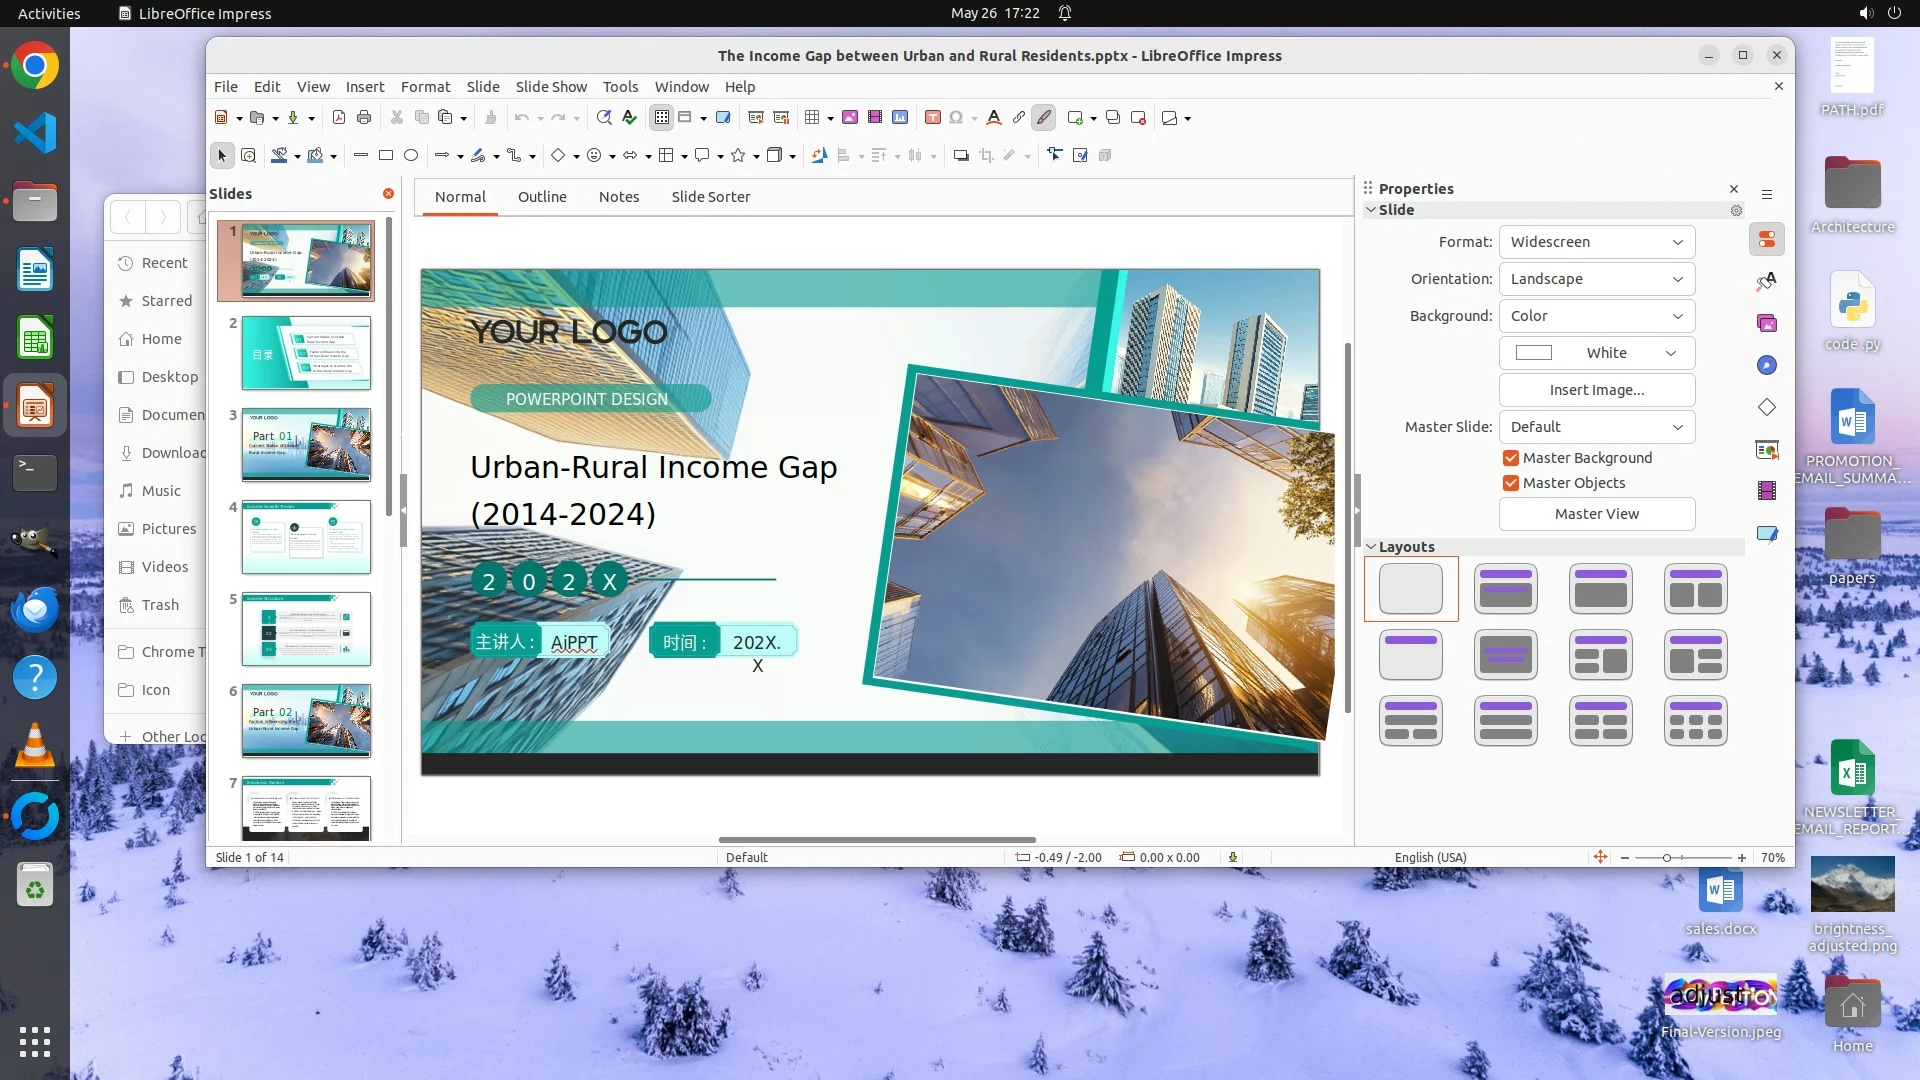
Task: Select the Rectangle shape tool
Action: click(x=386, y=155)
